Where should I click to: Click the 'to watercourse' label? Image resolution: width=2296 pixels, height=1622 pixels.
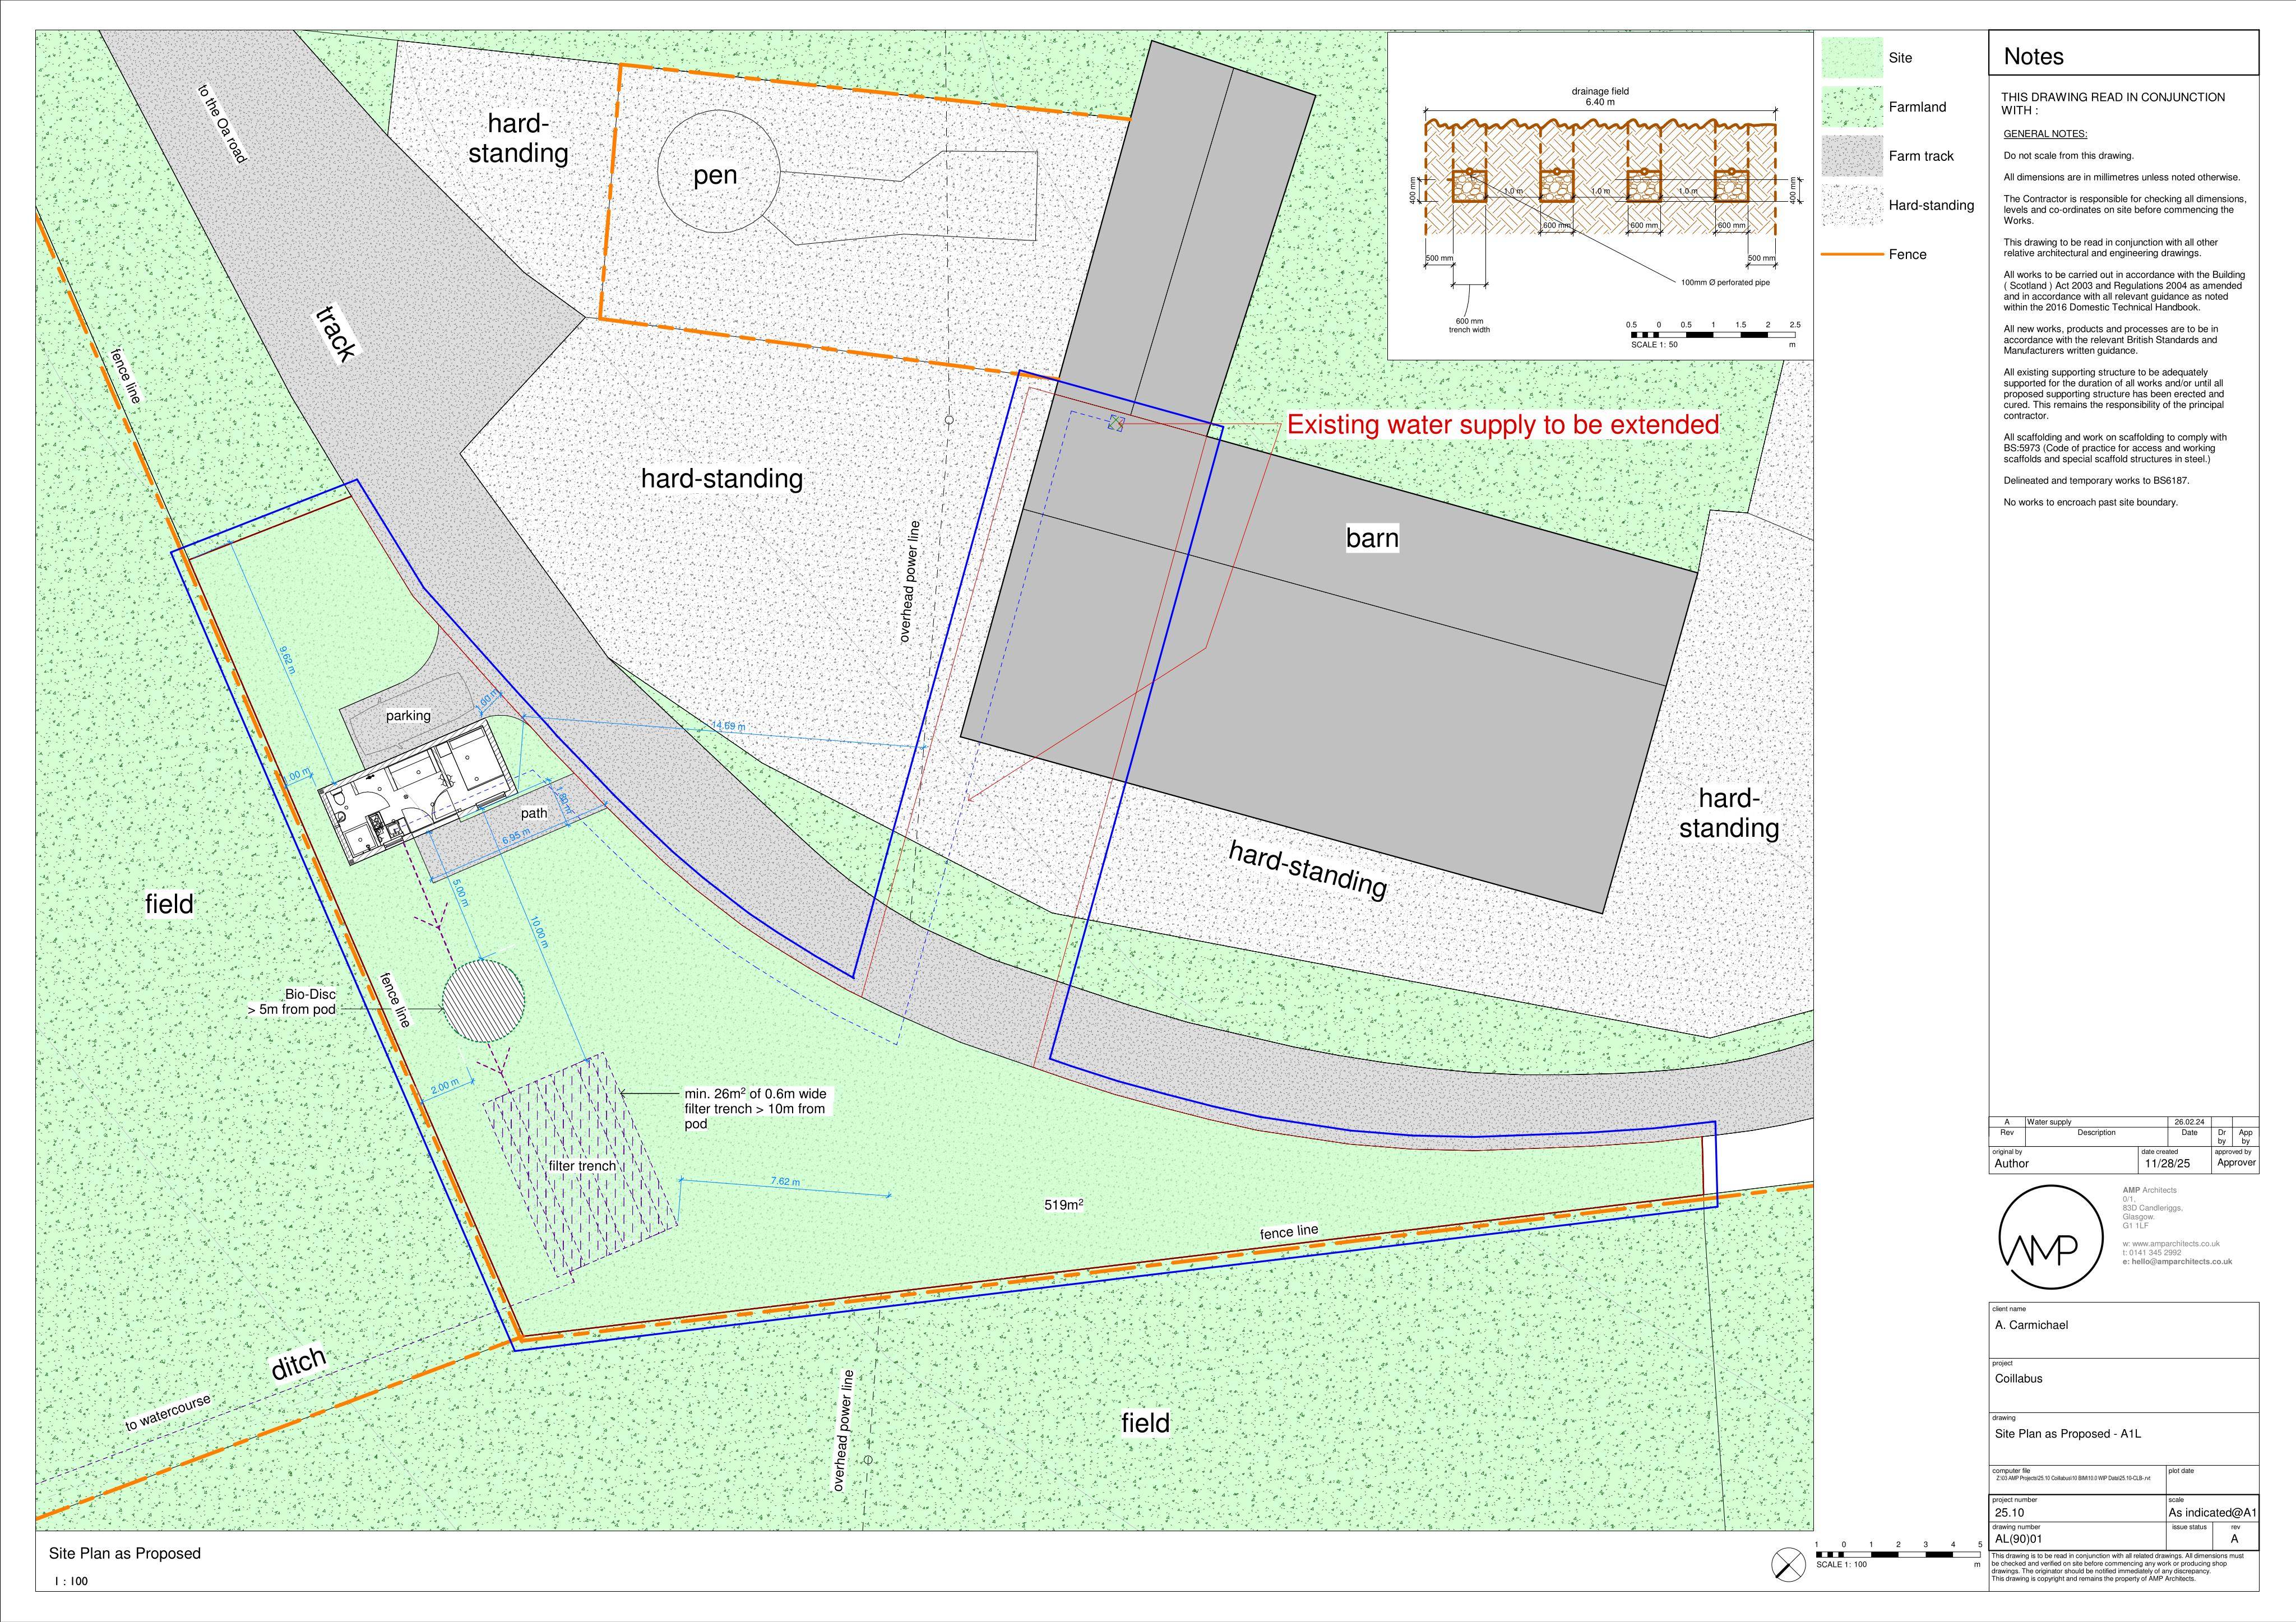(168, 1413)
